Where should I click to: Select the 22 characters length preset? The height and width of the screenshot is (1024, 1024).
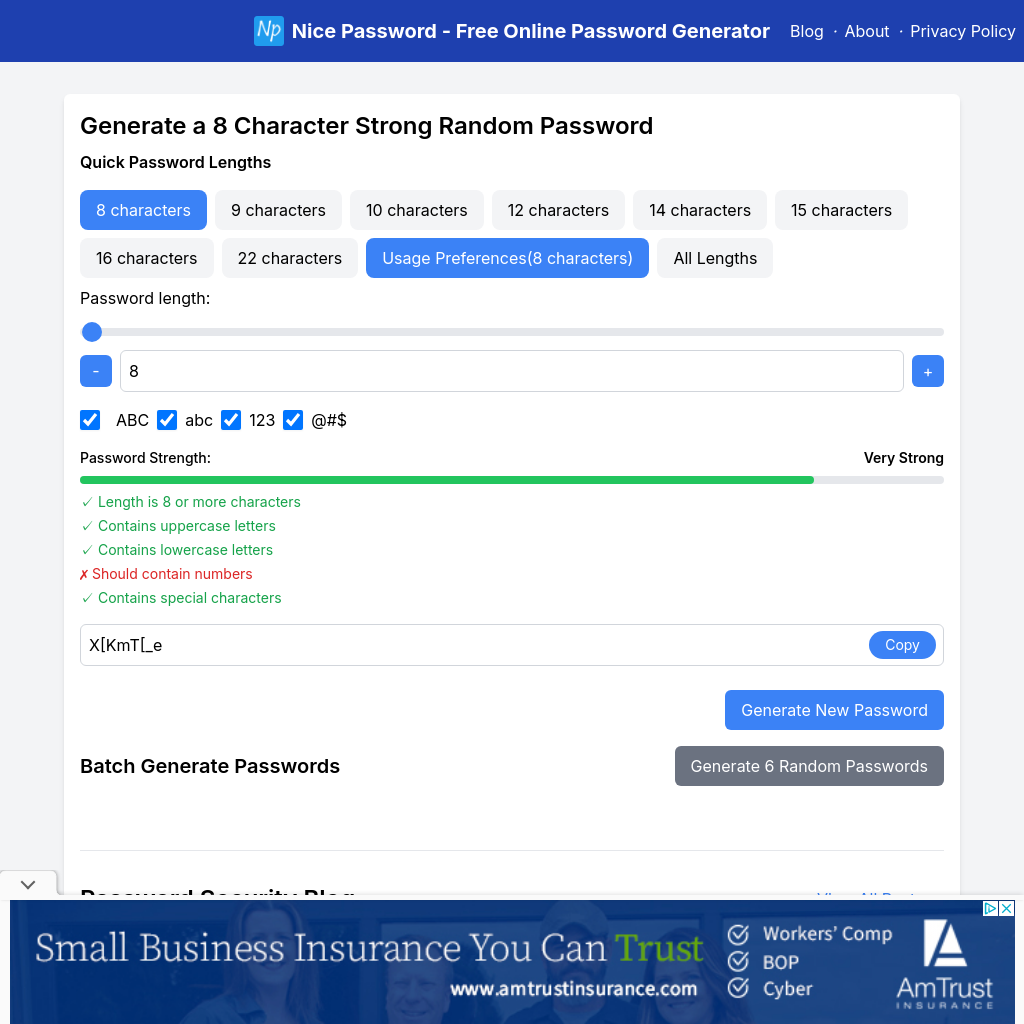click(289, 258)
